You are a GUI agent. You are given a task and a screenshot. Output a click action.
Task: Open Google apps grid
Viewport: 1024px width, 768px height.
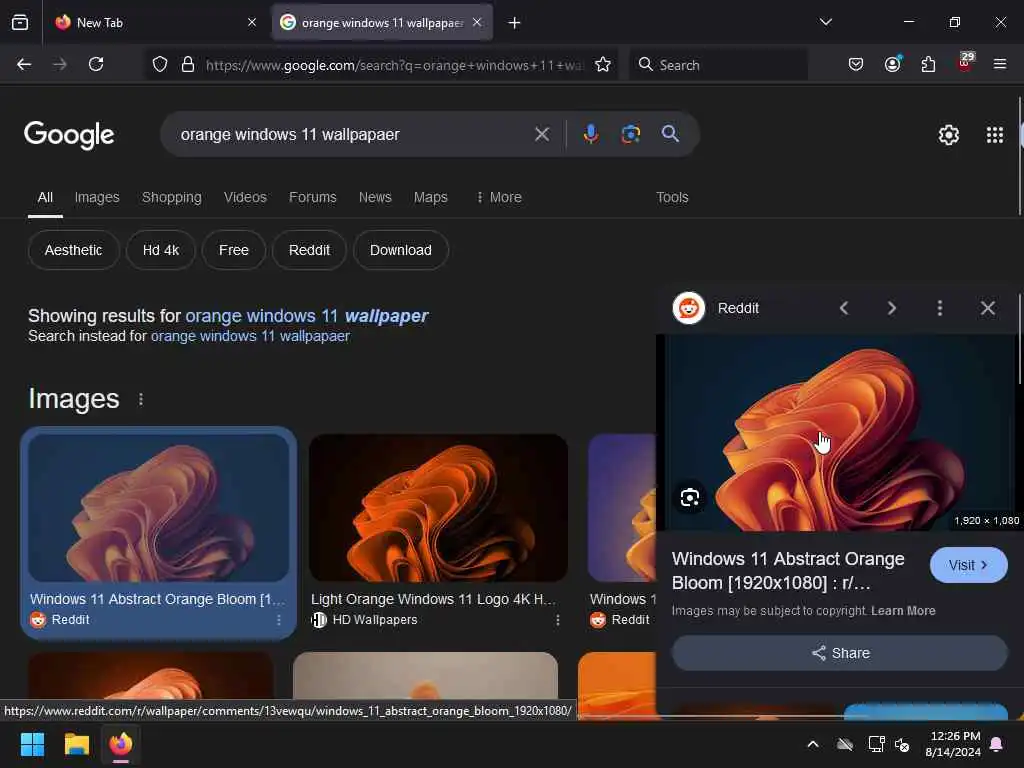click(x=995, y=135)
